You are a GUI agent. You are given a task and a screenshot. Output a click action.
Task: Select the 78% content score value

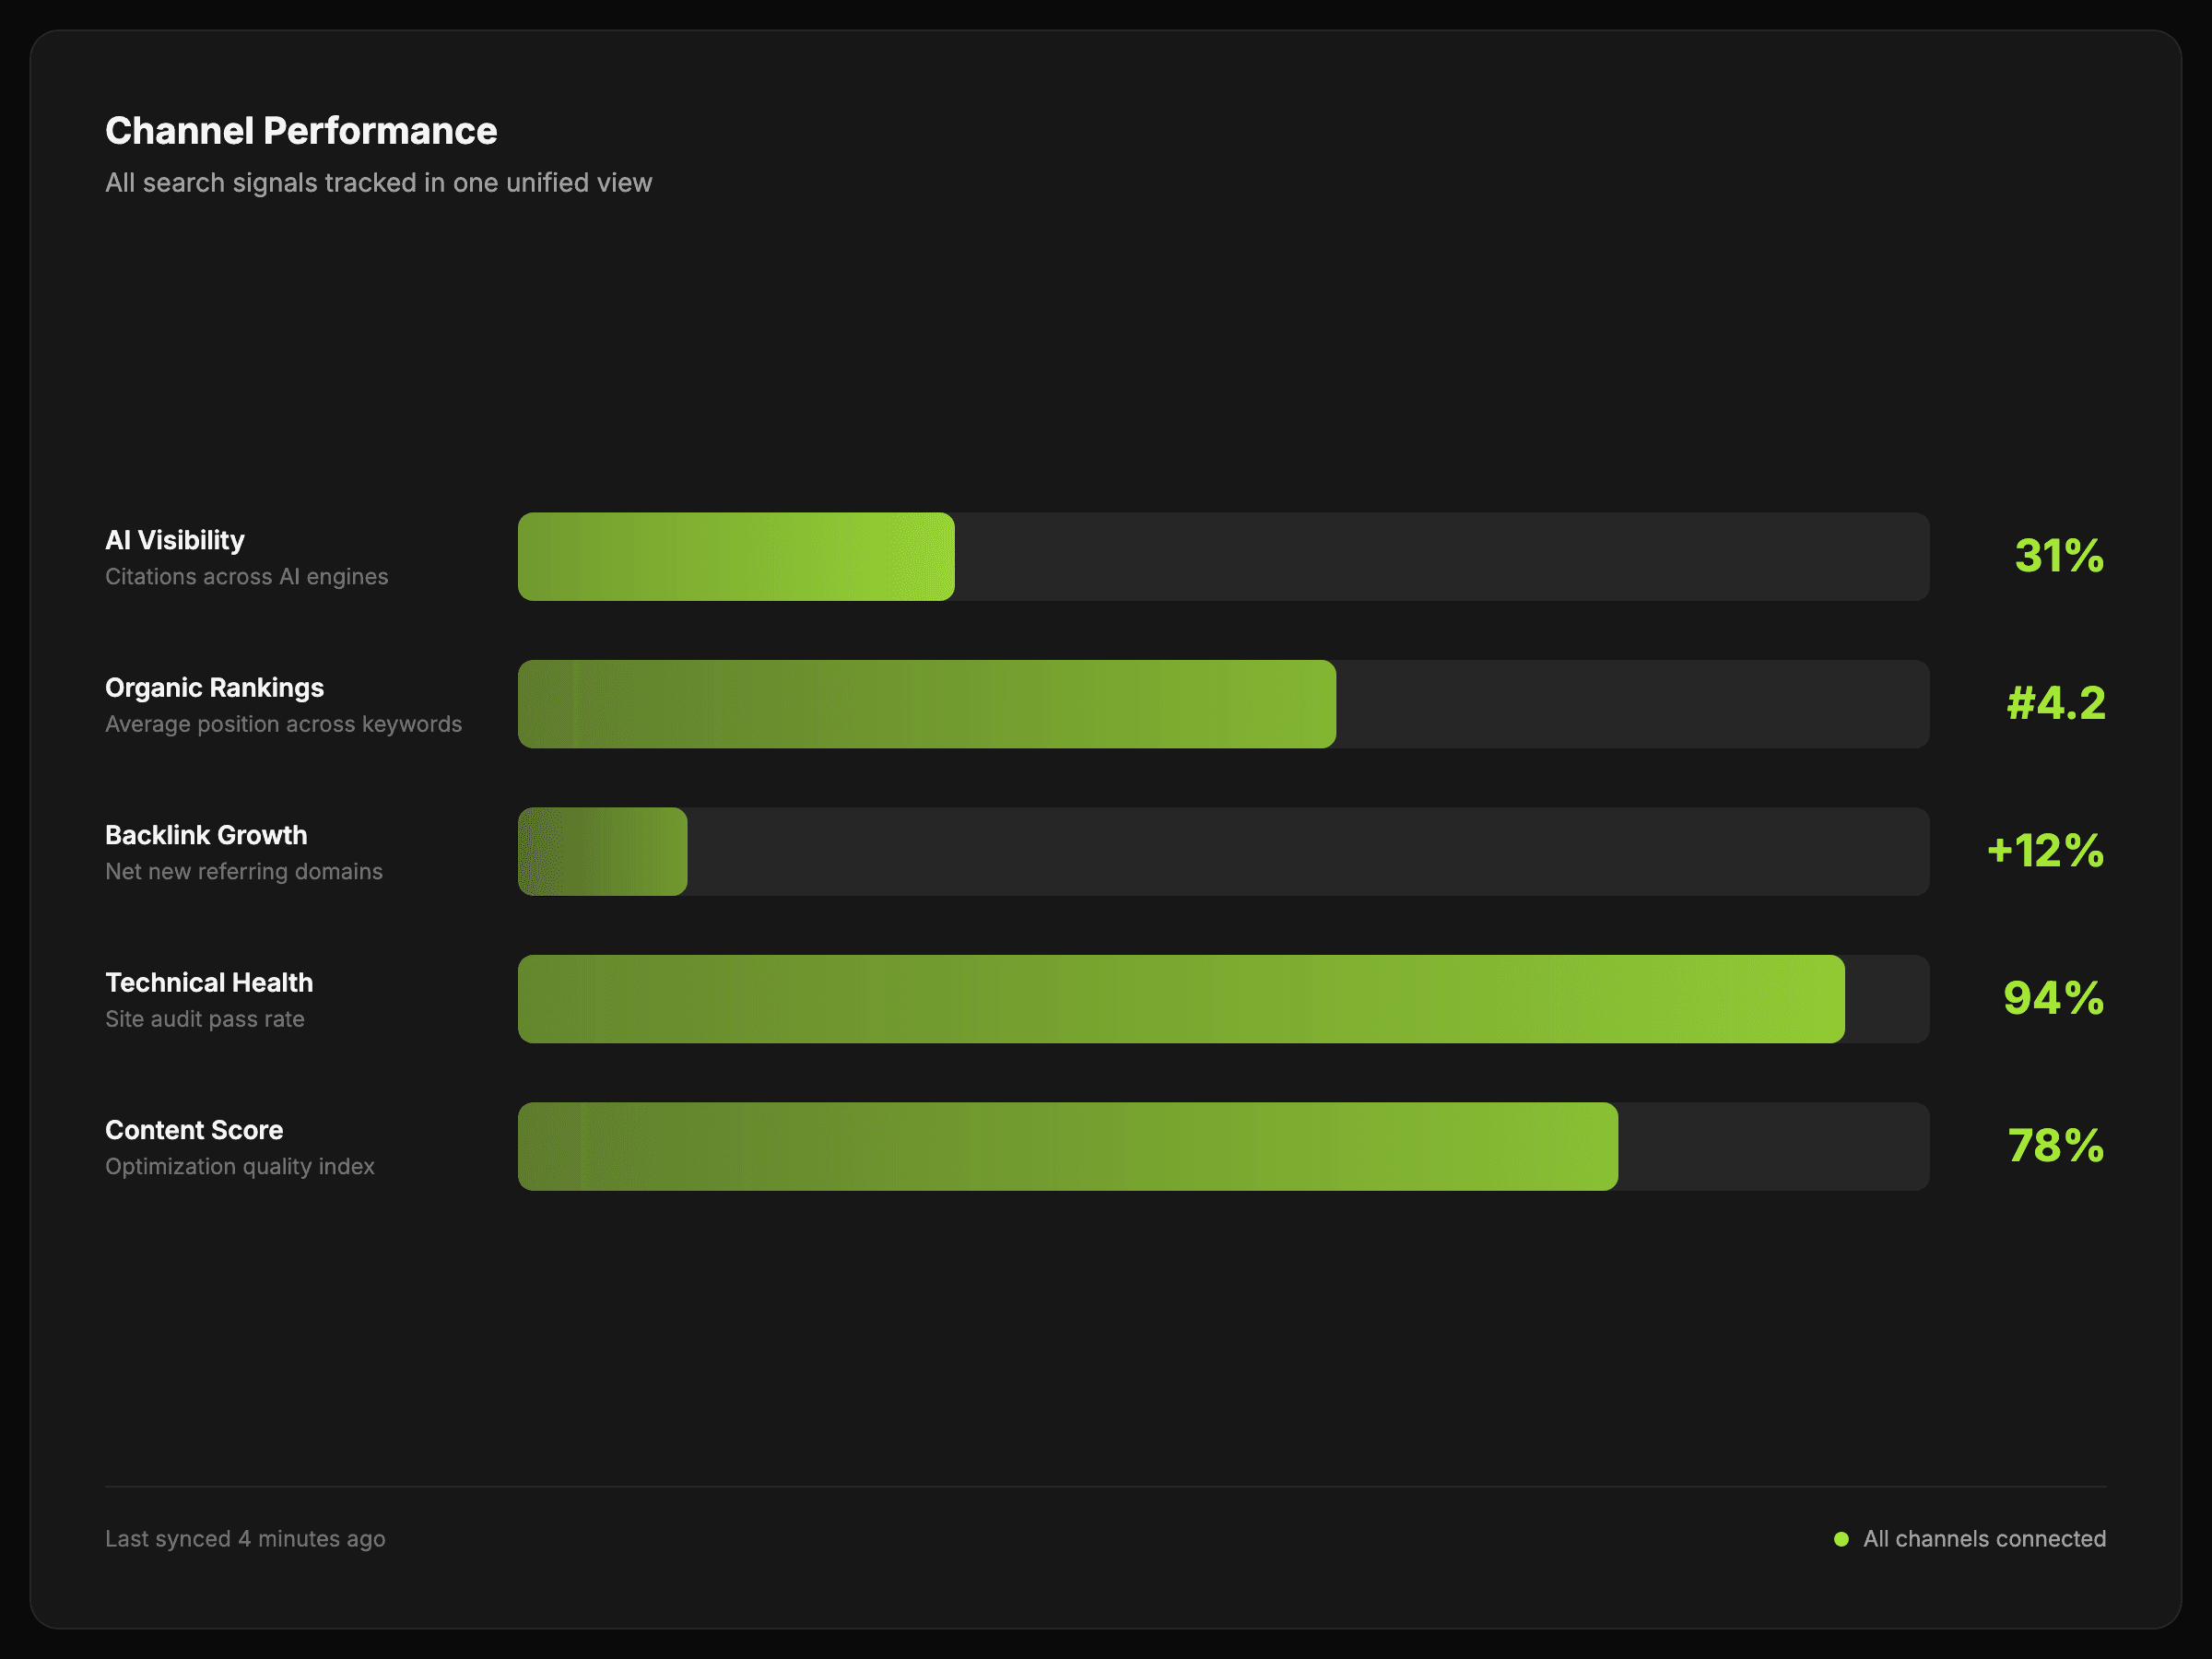point(2055,1146)
